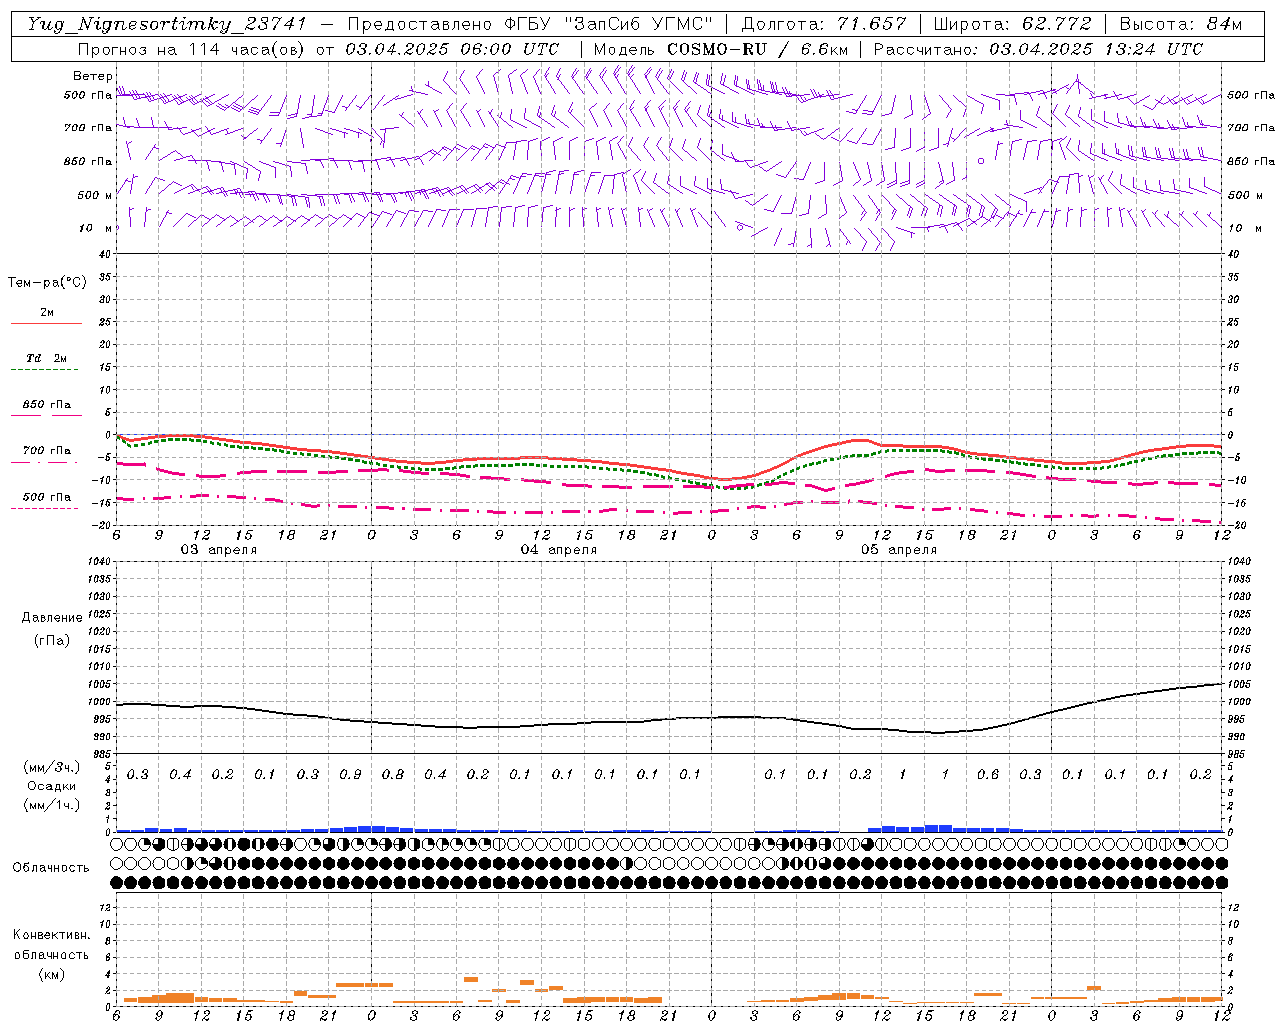Click the 03 апреля date label
This screenshot has width=1280, height=1024.
click(x=218, y=550)
